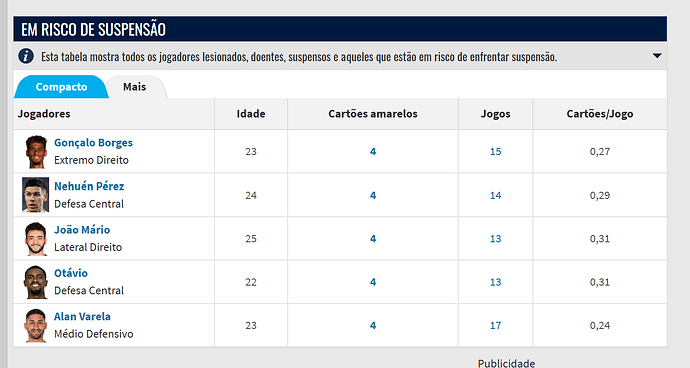690x368 pixels.
Task: Sort by Cartões amarelos column header
Action: (373, 114)
